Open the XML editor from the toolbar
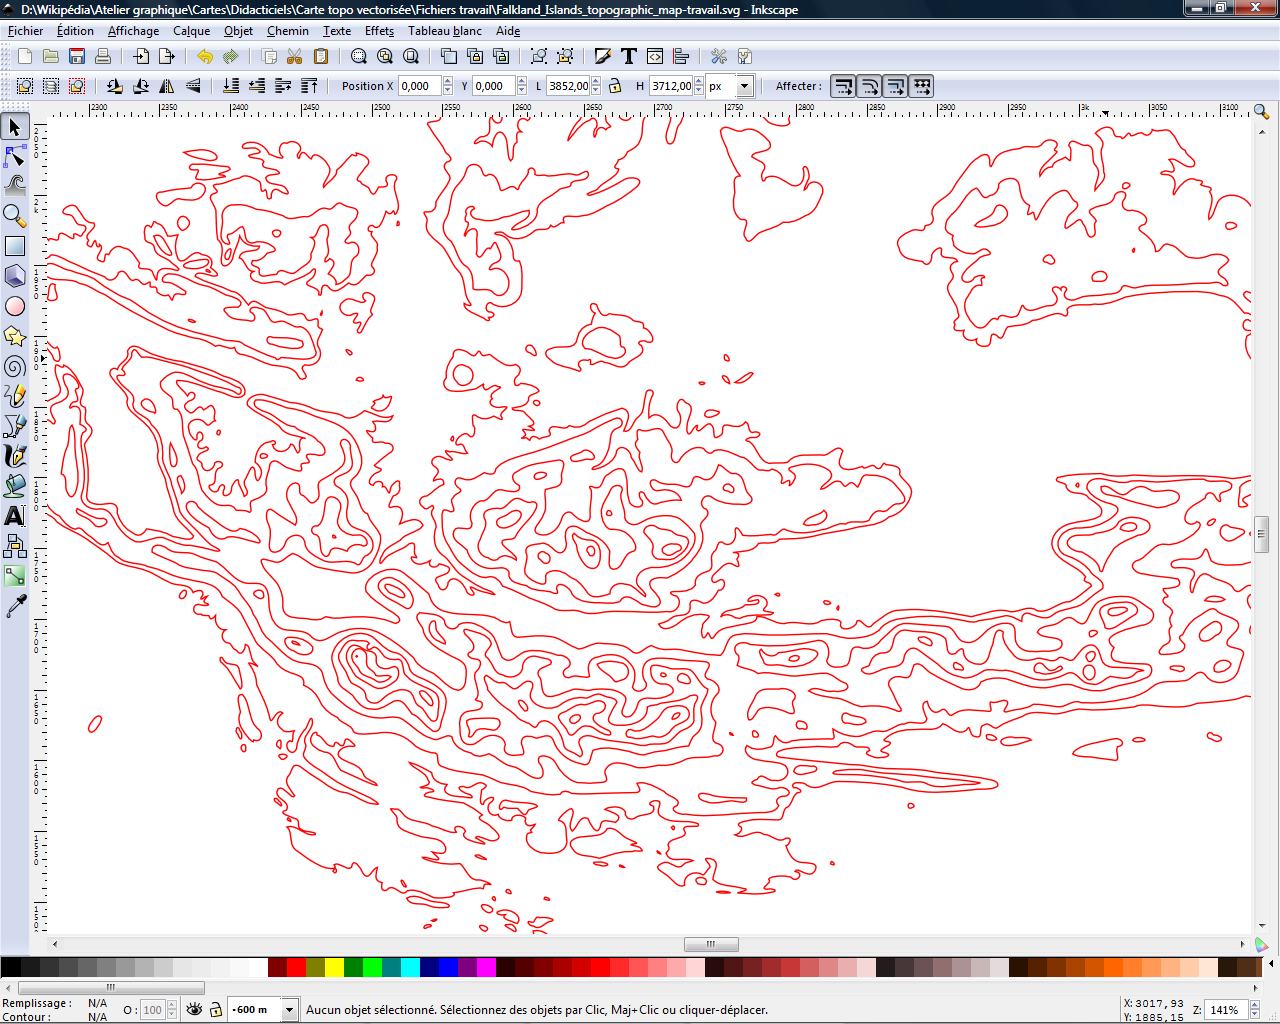This screenshot has height=1024, width=1280. (654, 57)
